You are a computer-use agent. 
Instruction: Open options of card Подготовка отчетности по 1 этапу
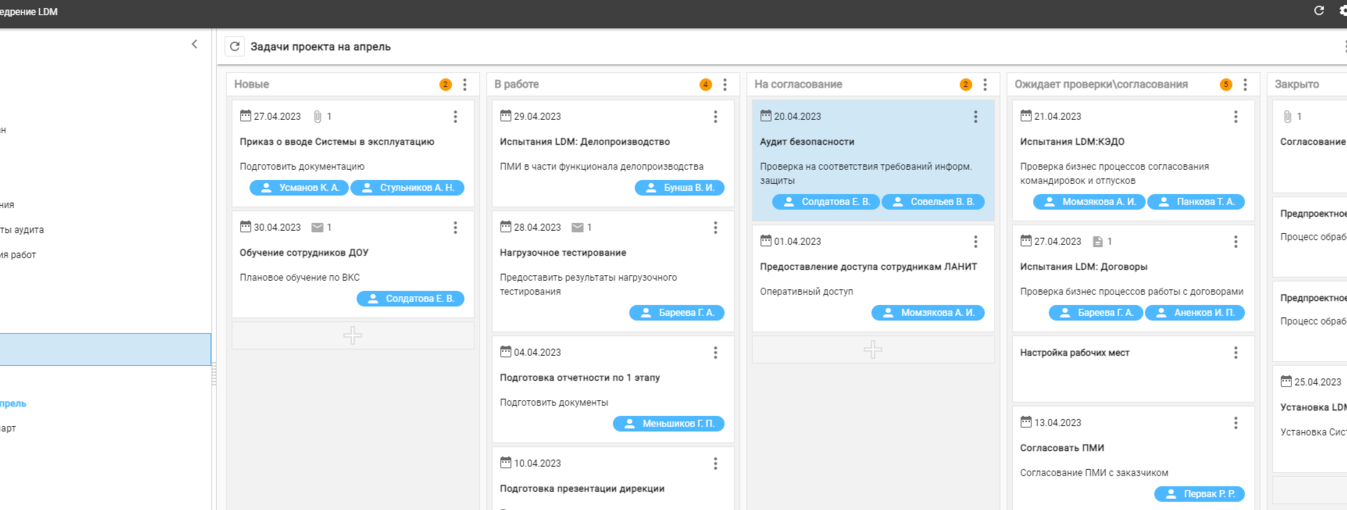tap(715, 353)
